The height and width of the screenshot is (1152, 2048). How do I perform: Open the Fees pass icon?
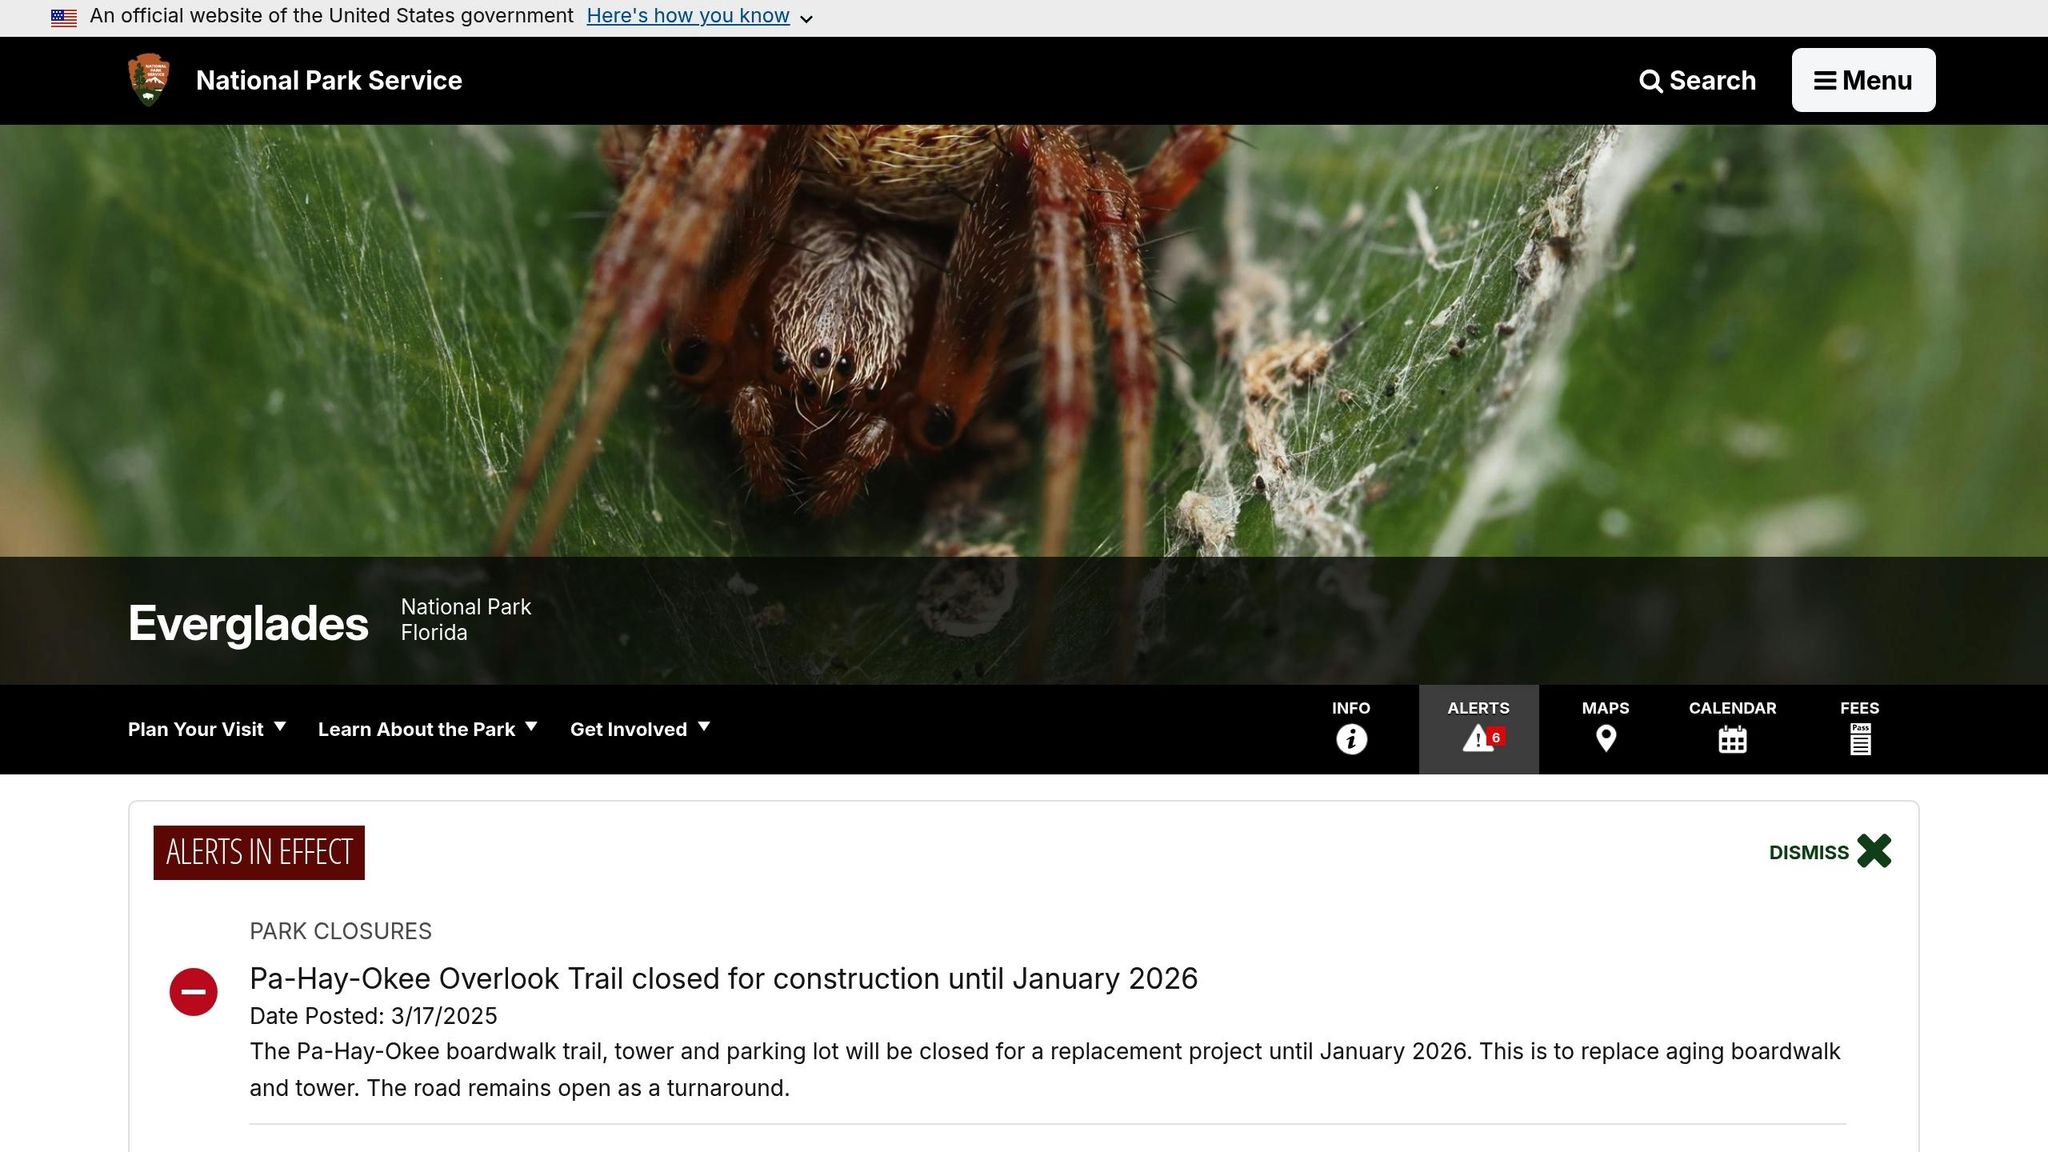pyautogui.click(x=1859, y=739)
